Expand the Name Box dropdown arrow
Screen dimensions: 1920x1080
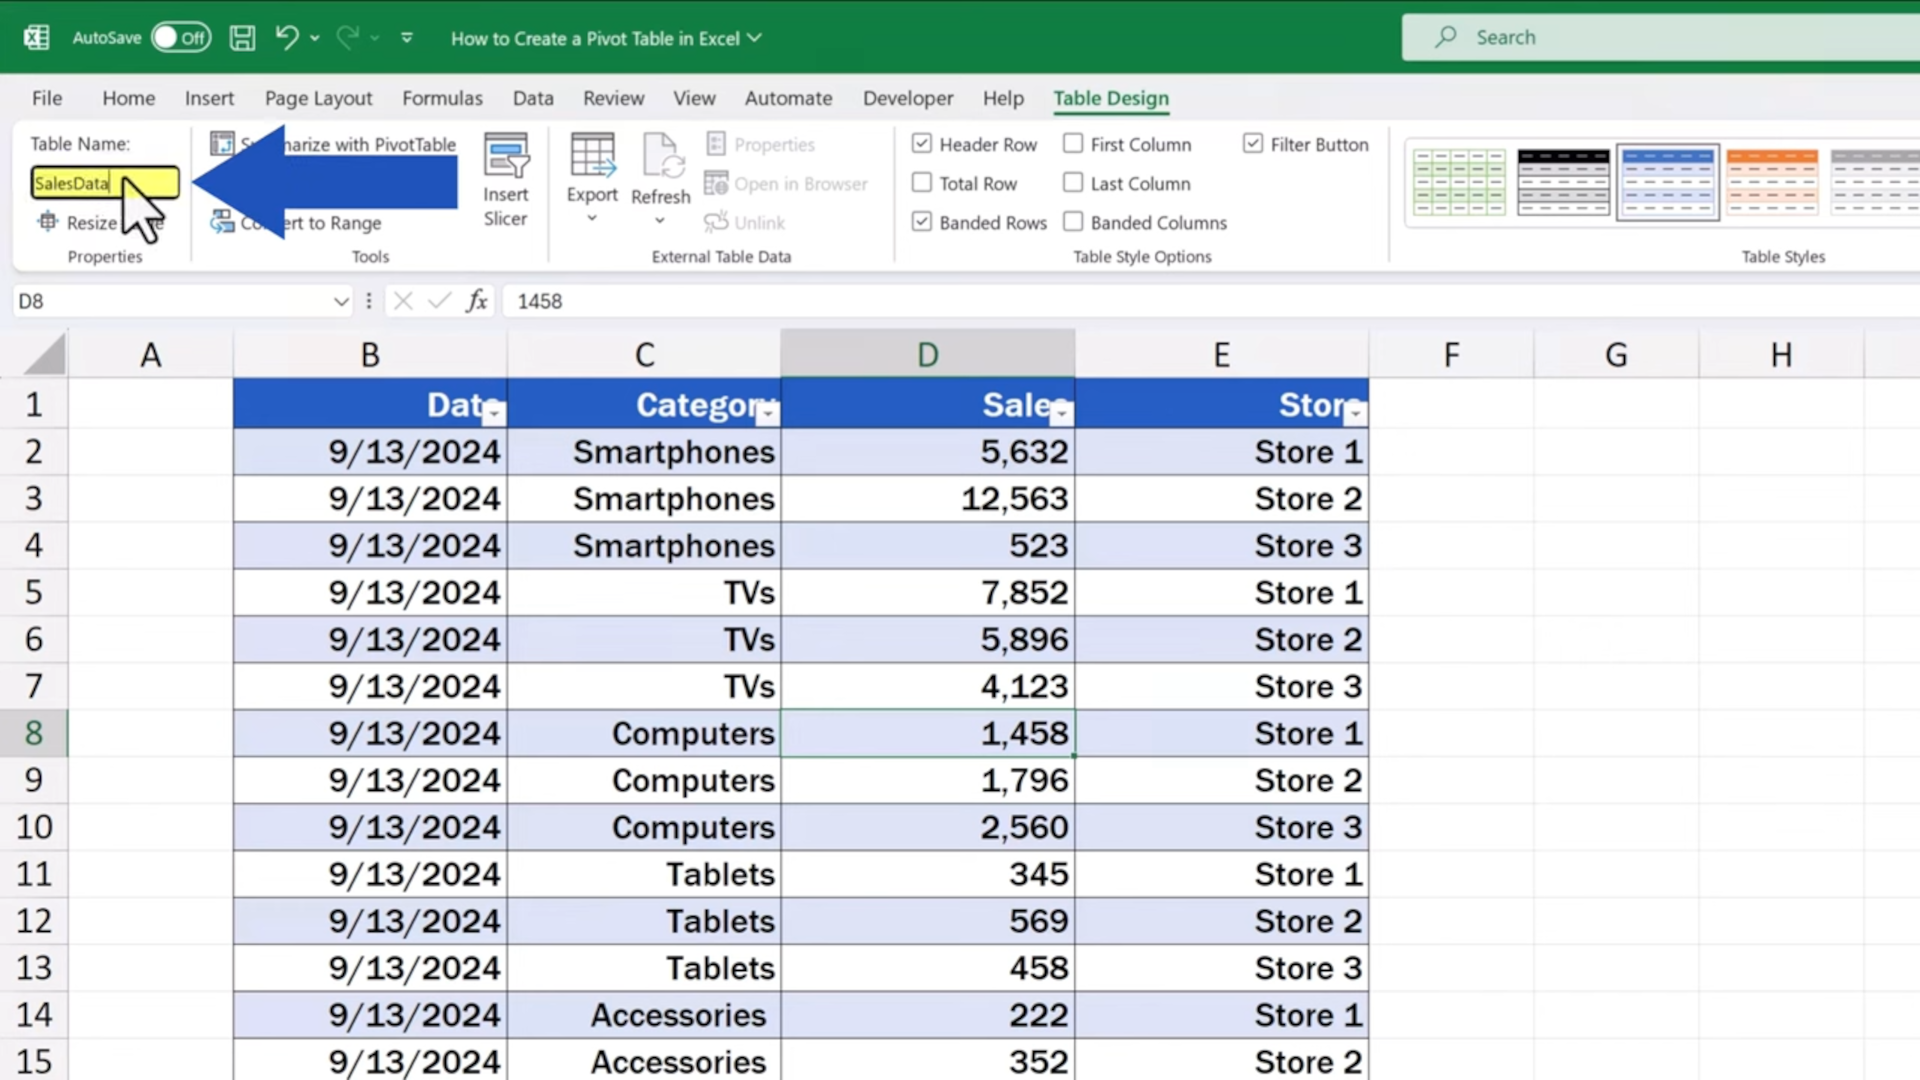(341, 301)
